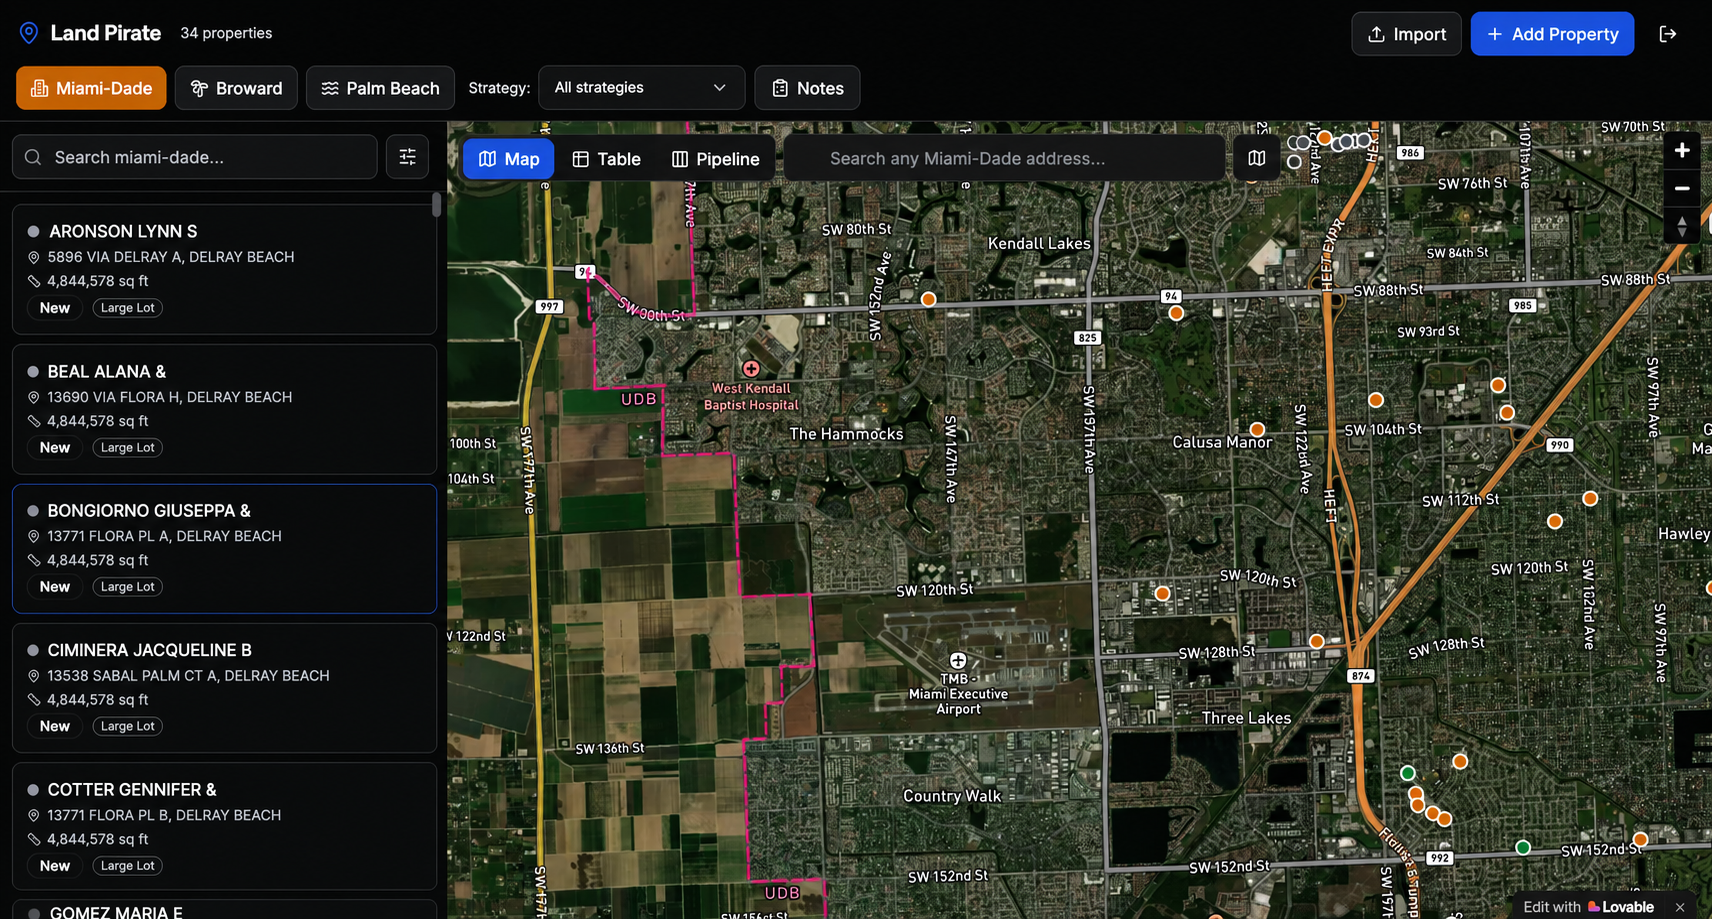Click the route 997 highway shield
Viewport: 1712px width, 919px height.
549,307
